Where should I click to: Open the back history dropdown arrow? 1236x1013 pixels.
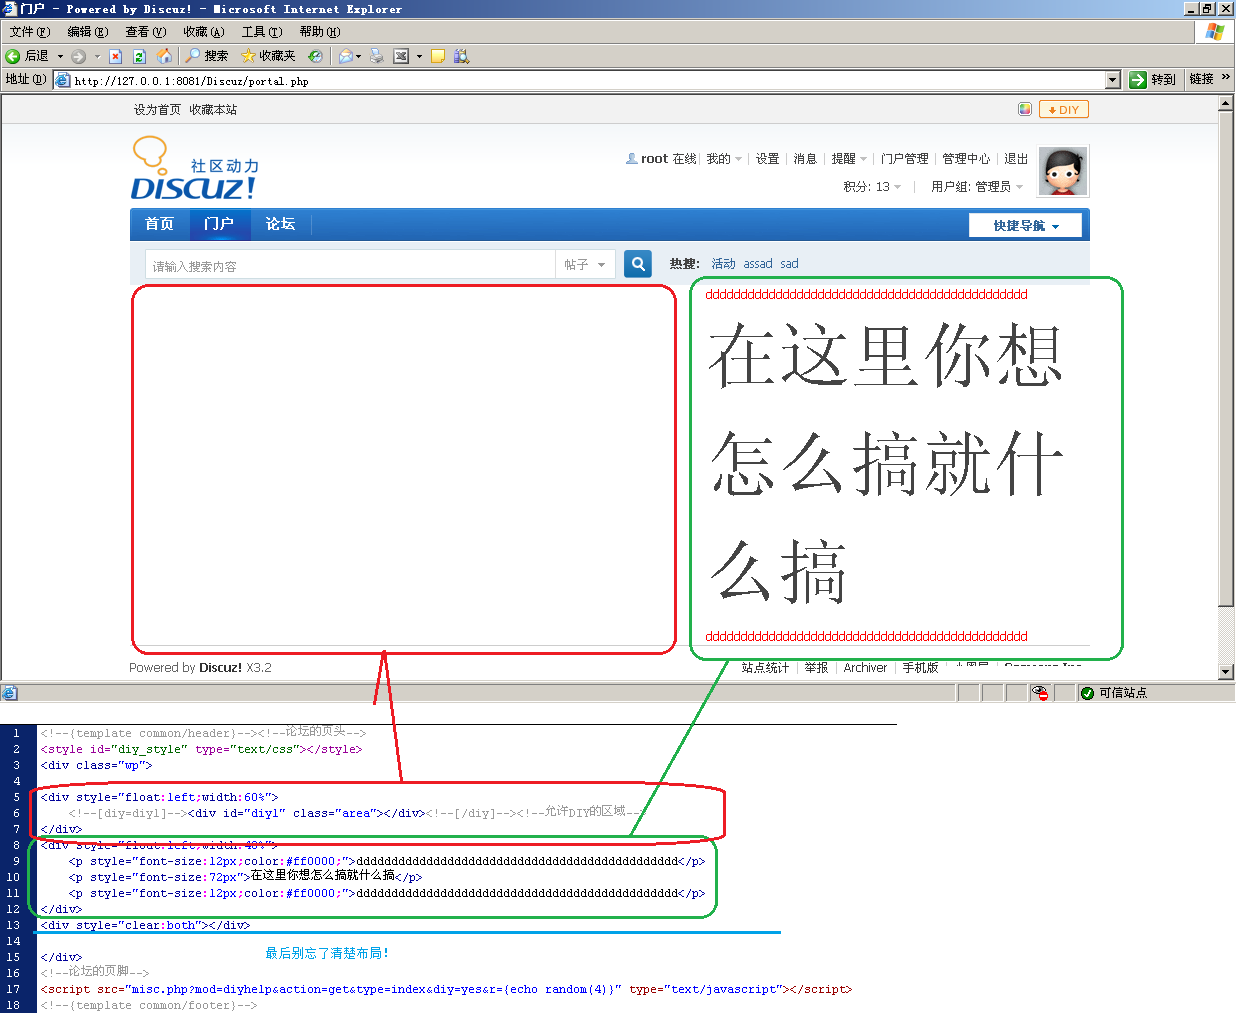pyautogui.click(x=60, y=56)
